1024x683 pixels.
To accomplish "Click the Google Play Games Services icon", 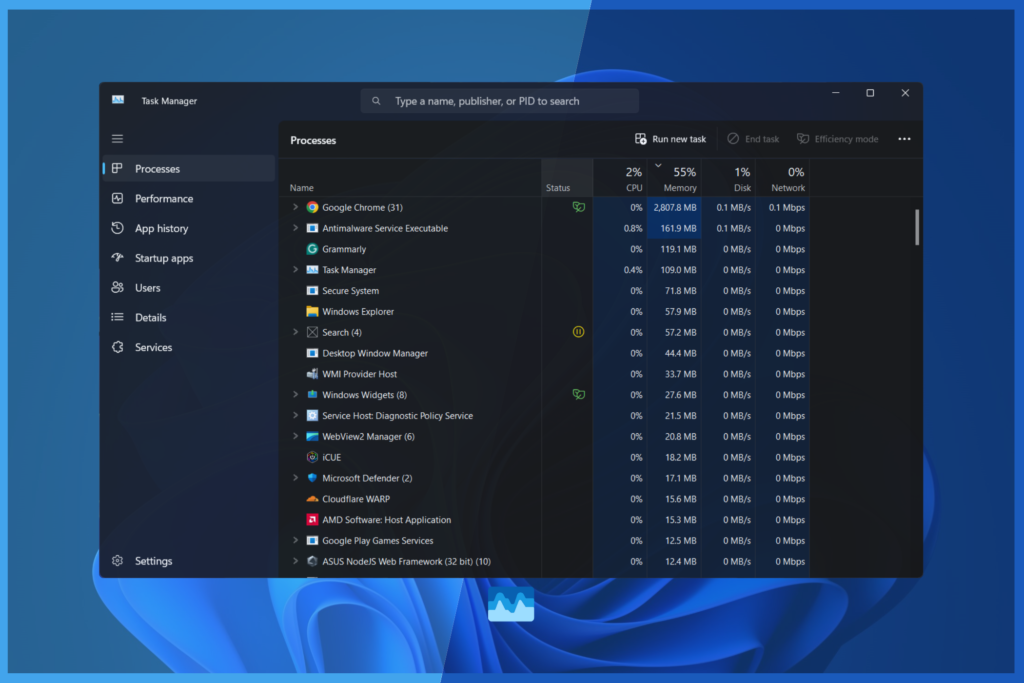I will pos(312,541).
